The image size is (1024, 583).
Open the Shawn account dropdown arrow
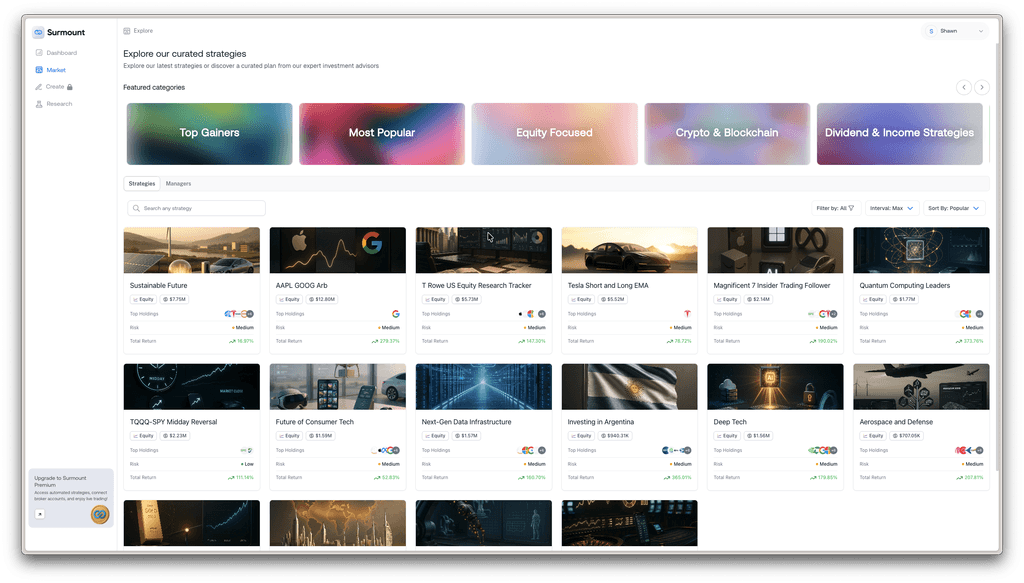click(980, 31)
